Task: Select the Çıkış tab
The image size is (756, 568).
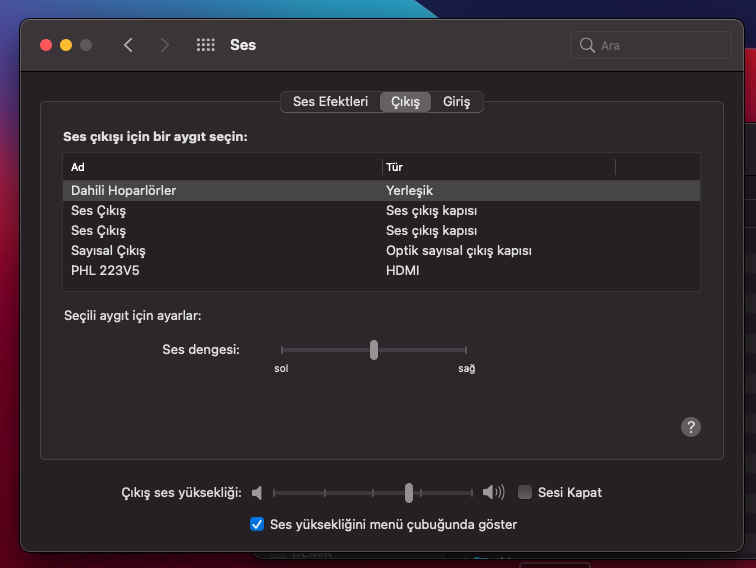Action: click(x=405, y=102)
